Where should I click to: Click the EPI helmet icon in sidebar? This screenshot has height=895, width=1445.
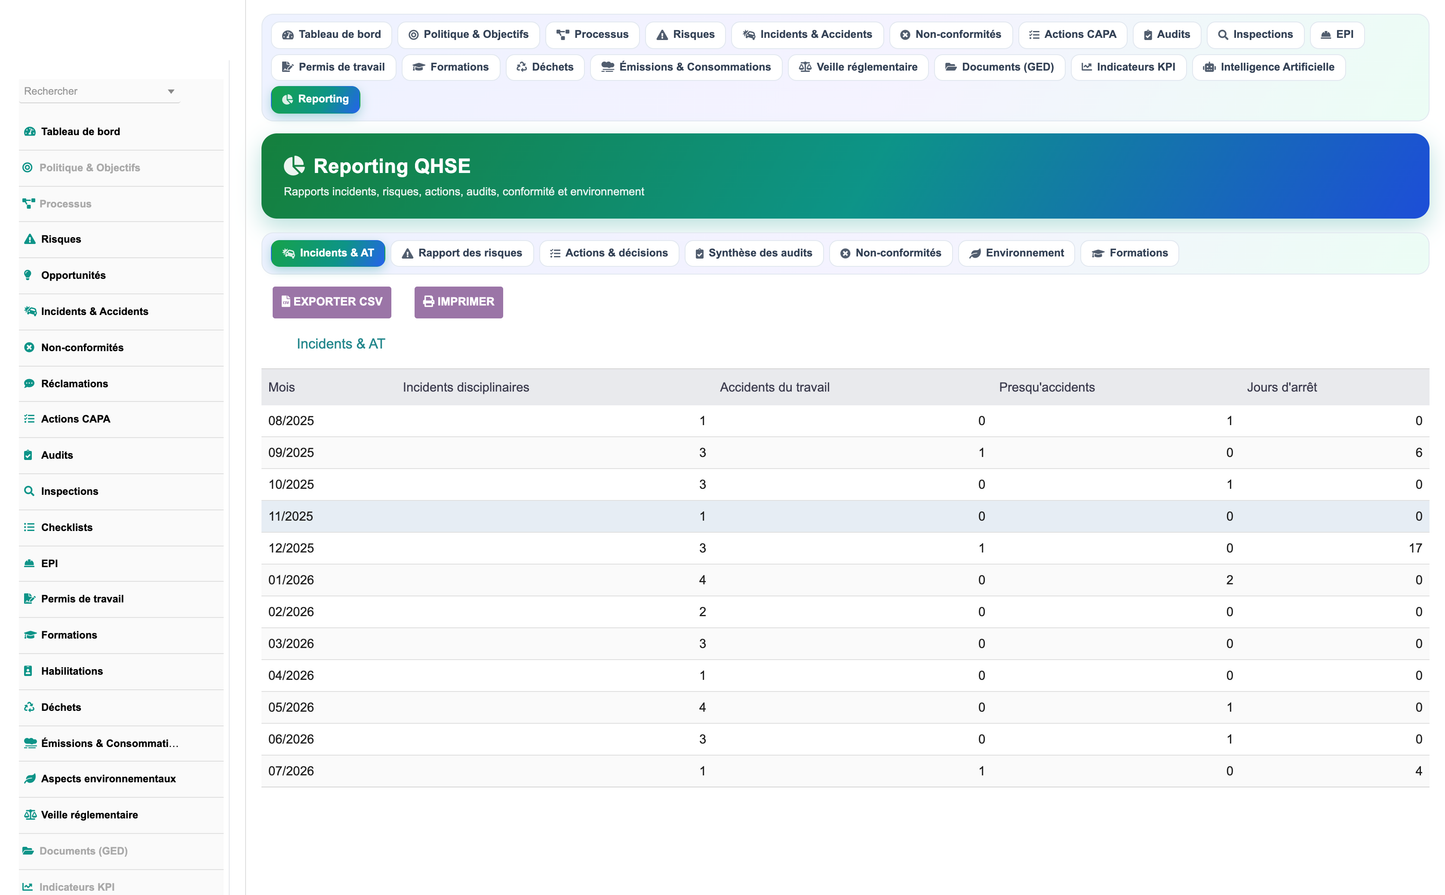tap(29, 563)
